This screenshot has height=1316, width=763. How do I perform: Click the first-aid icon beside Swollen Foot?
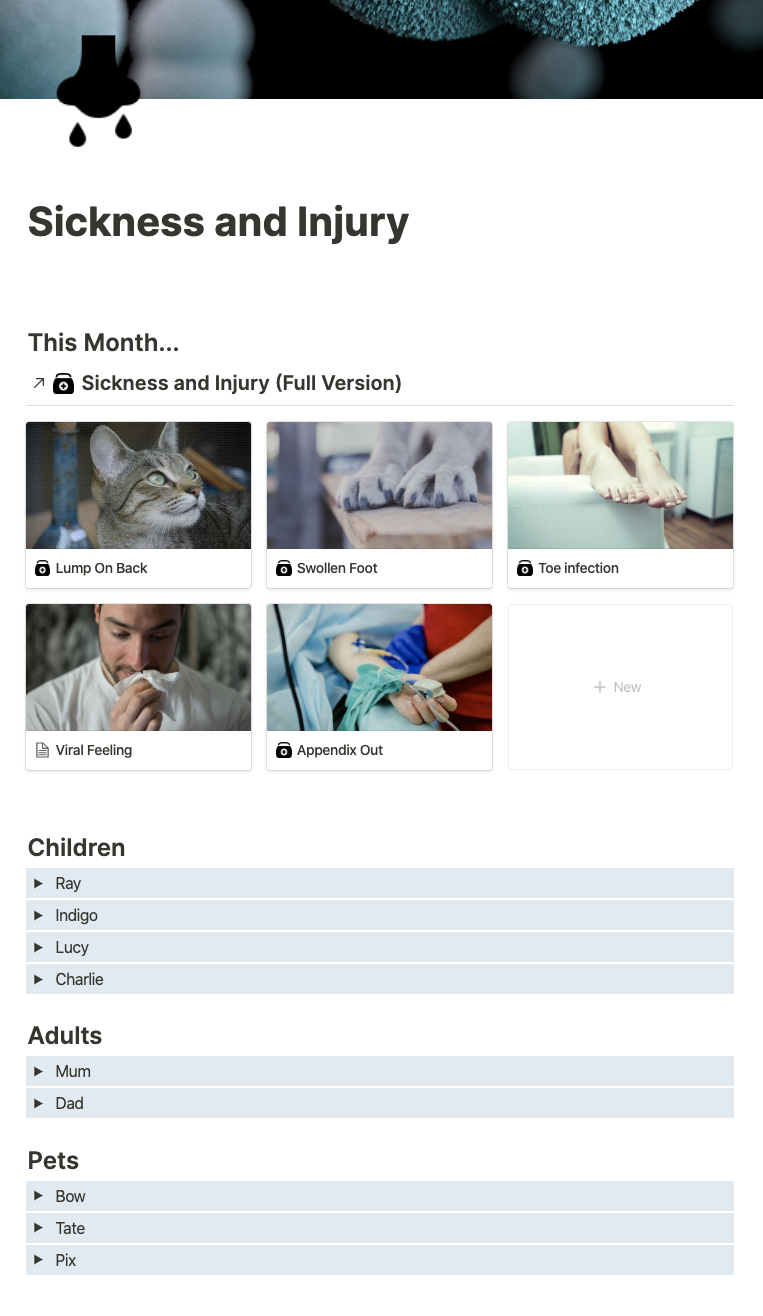(283, 568)
